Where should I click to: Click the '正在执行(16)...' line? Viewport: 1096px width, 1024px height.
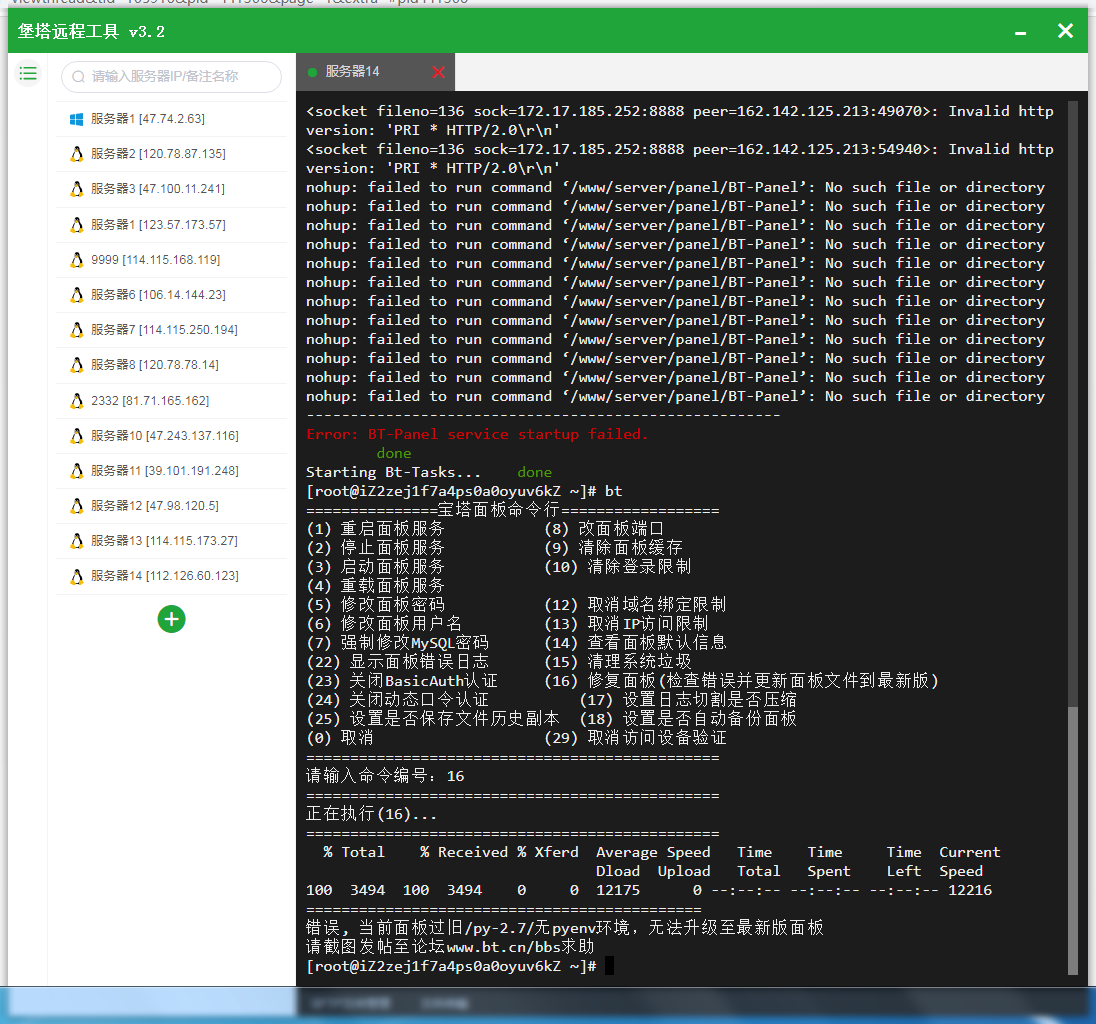[x=371, y=814]
